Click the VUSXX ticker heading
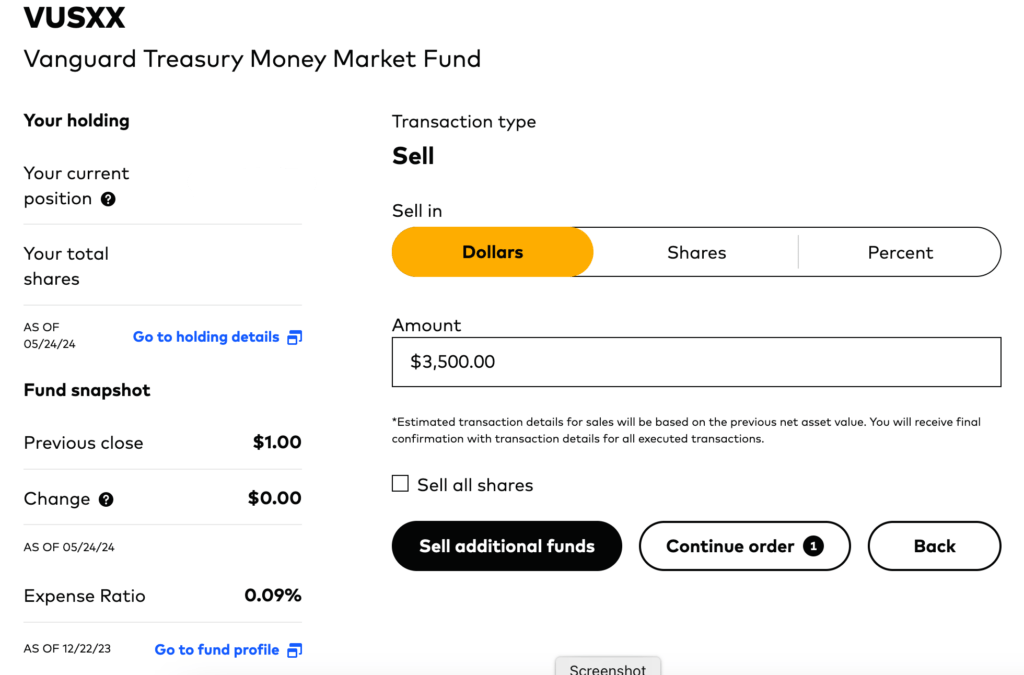 click(x=75, y=18)
